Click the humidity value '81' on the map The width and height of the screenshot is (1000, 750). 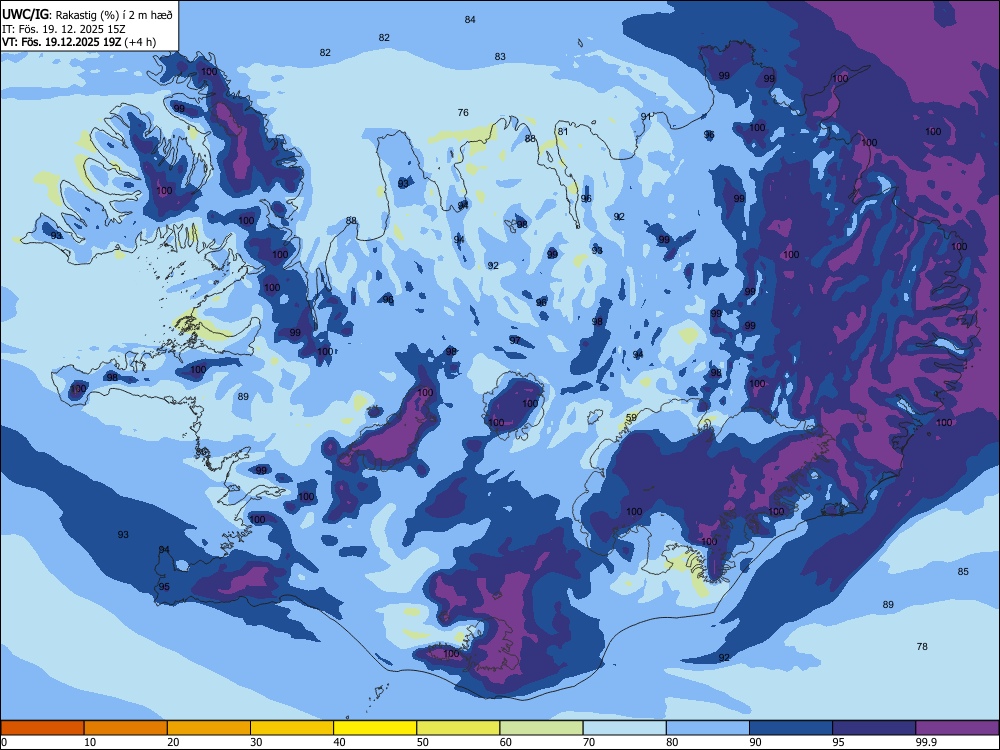pos(562,132)
